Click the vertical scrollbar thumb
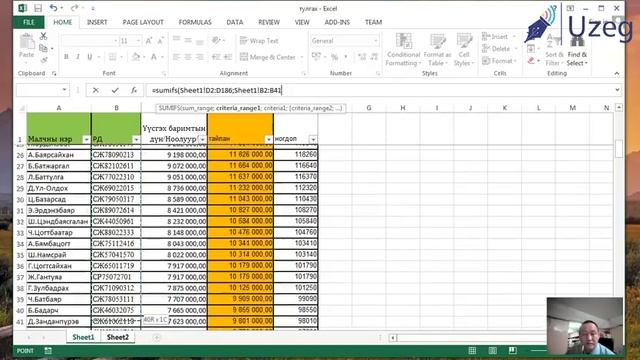640x360 pixels. click(619, 149)
